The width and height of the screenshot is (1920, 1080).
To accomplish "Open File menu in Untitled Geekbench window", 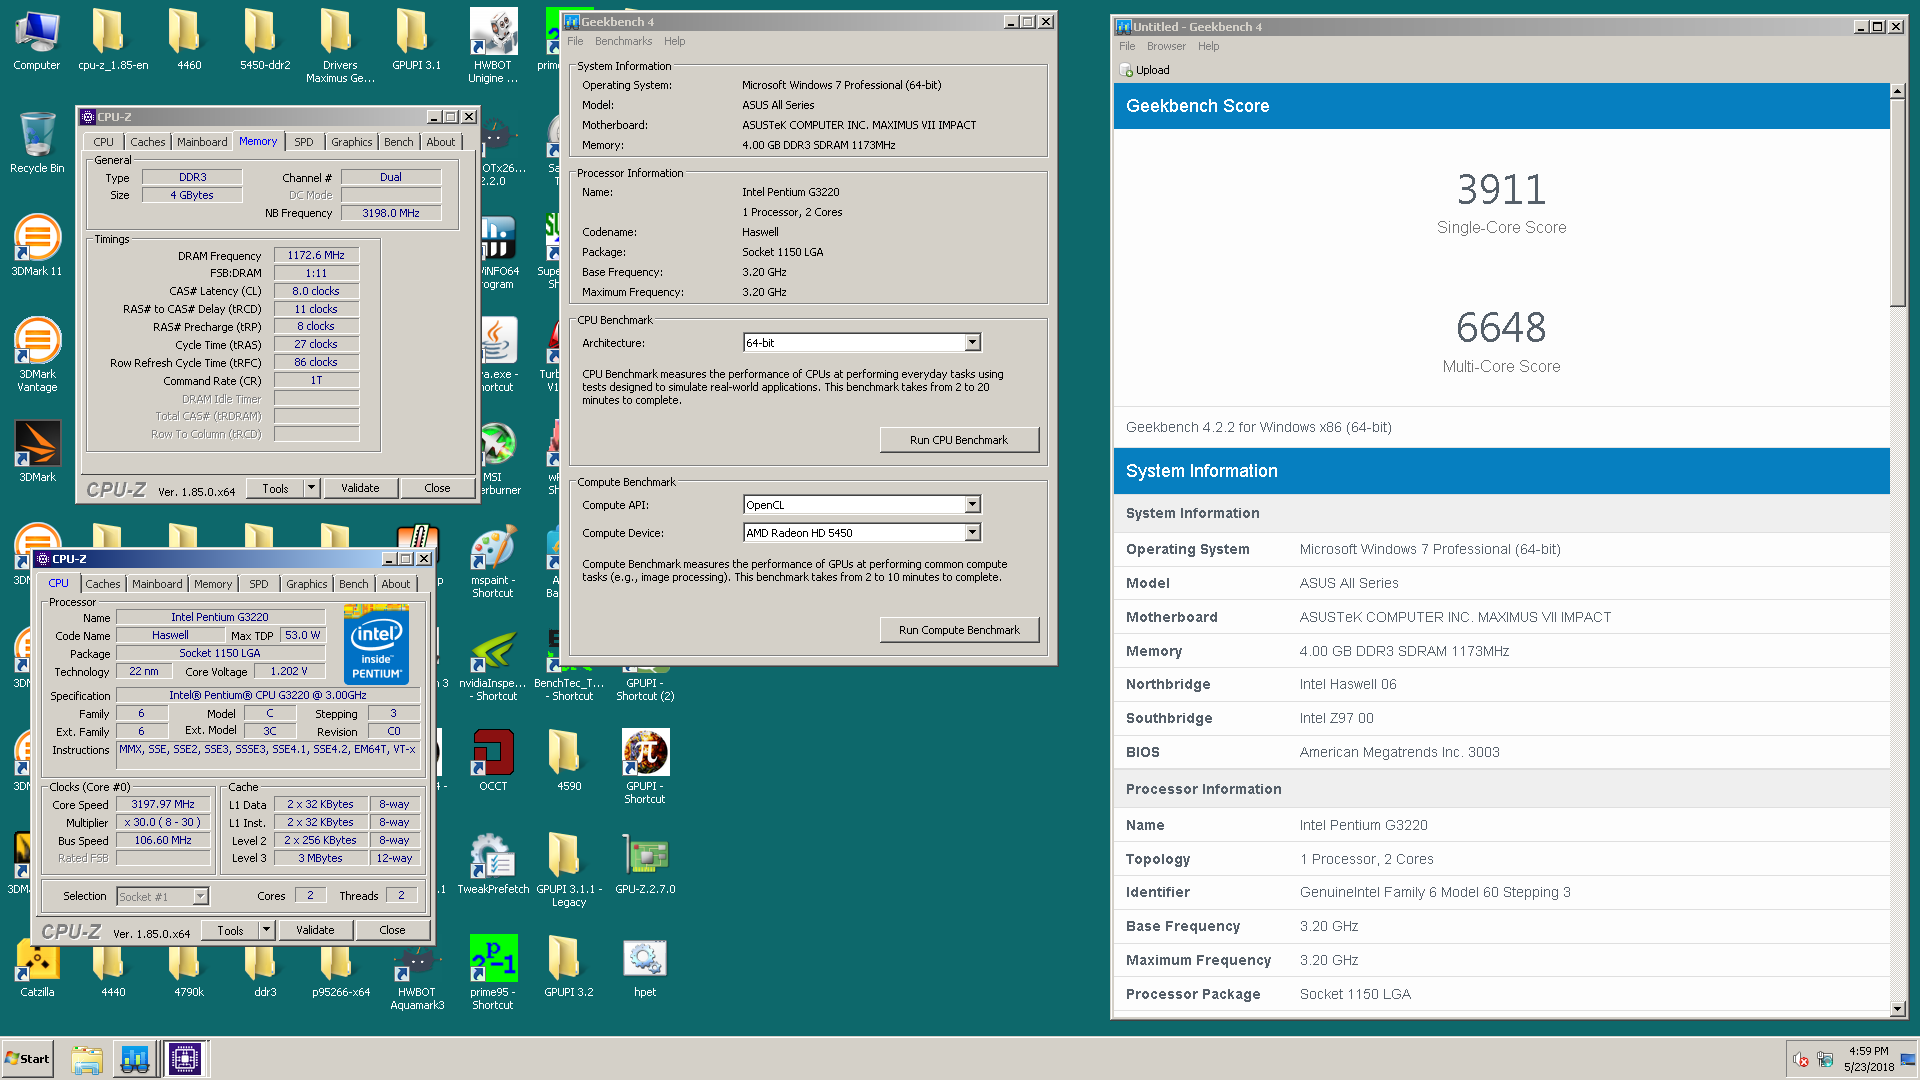I will pyautogui.click(x=1127, y=46).
